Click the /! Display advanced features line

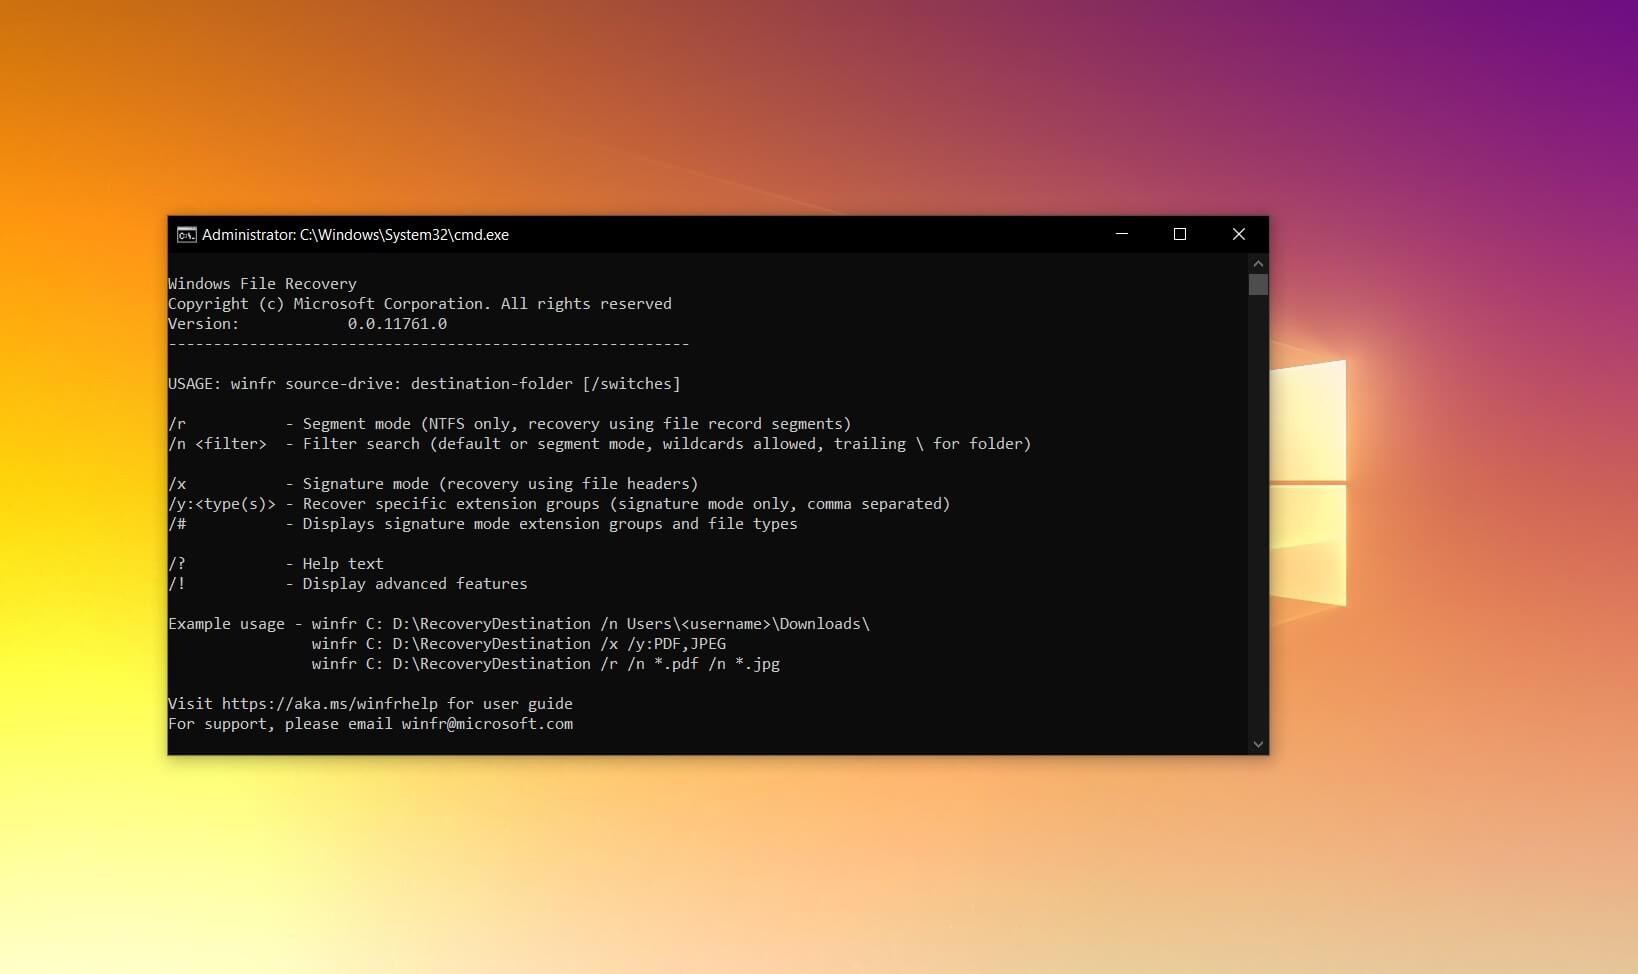[348, 584]
